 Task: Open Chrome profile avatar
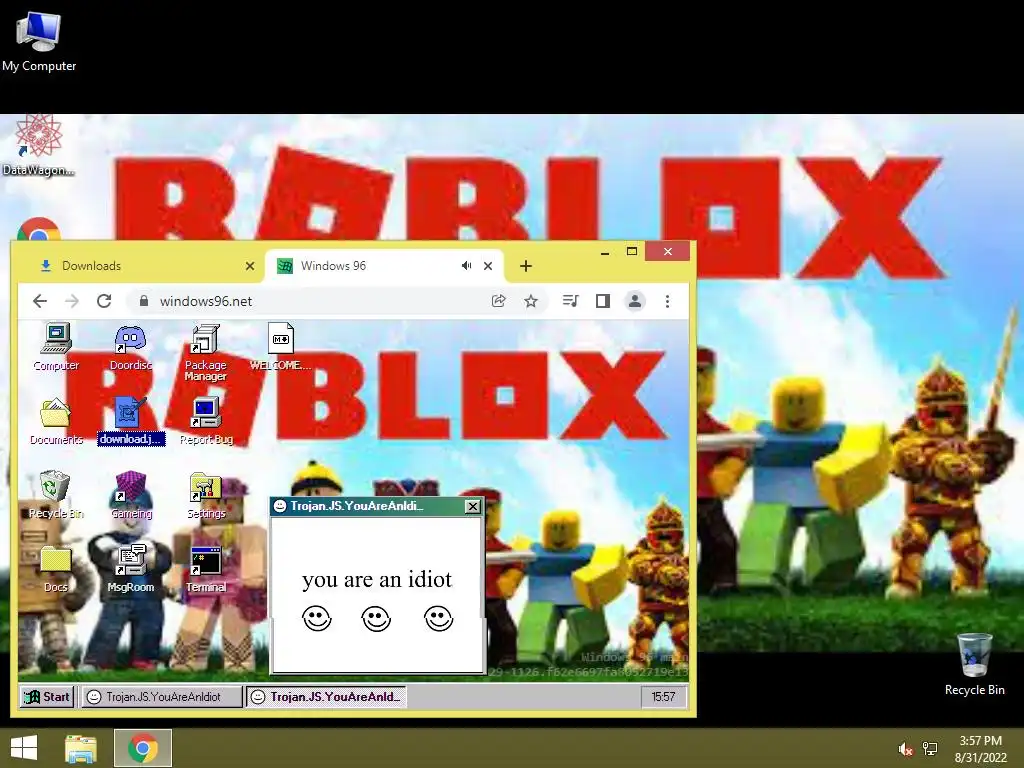(x=635, y=301)
